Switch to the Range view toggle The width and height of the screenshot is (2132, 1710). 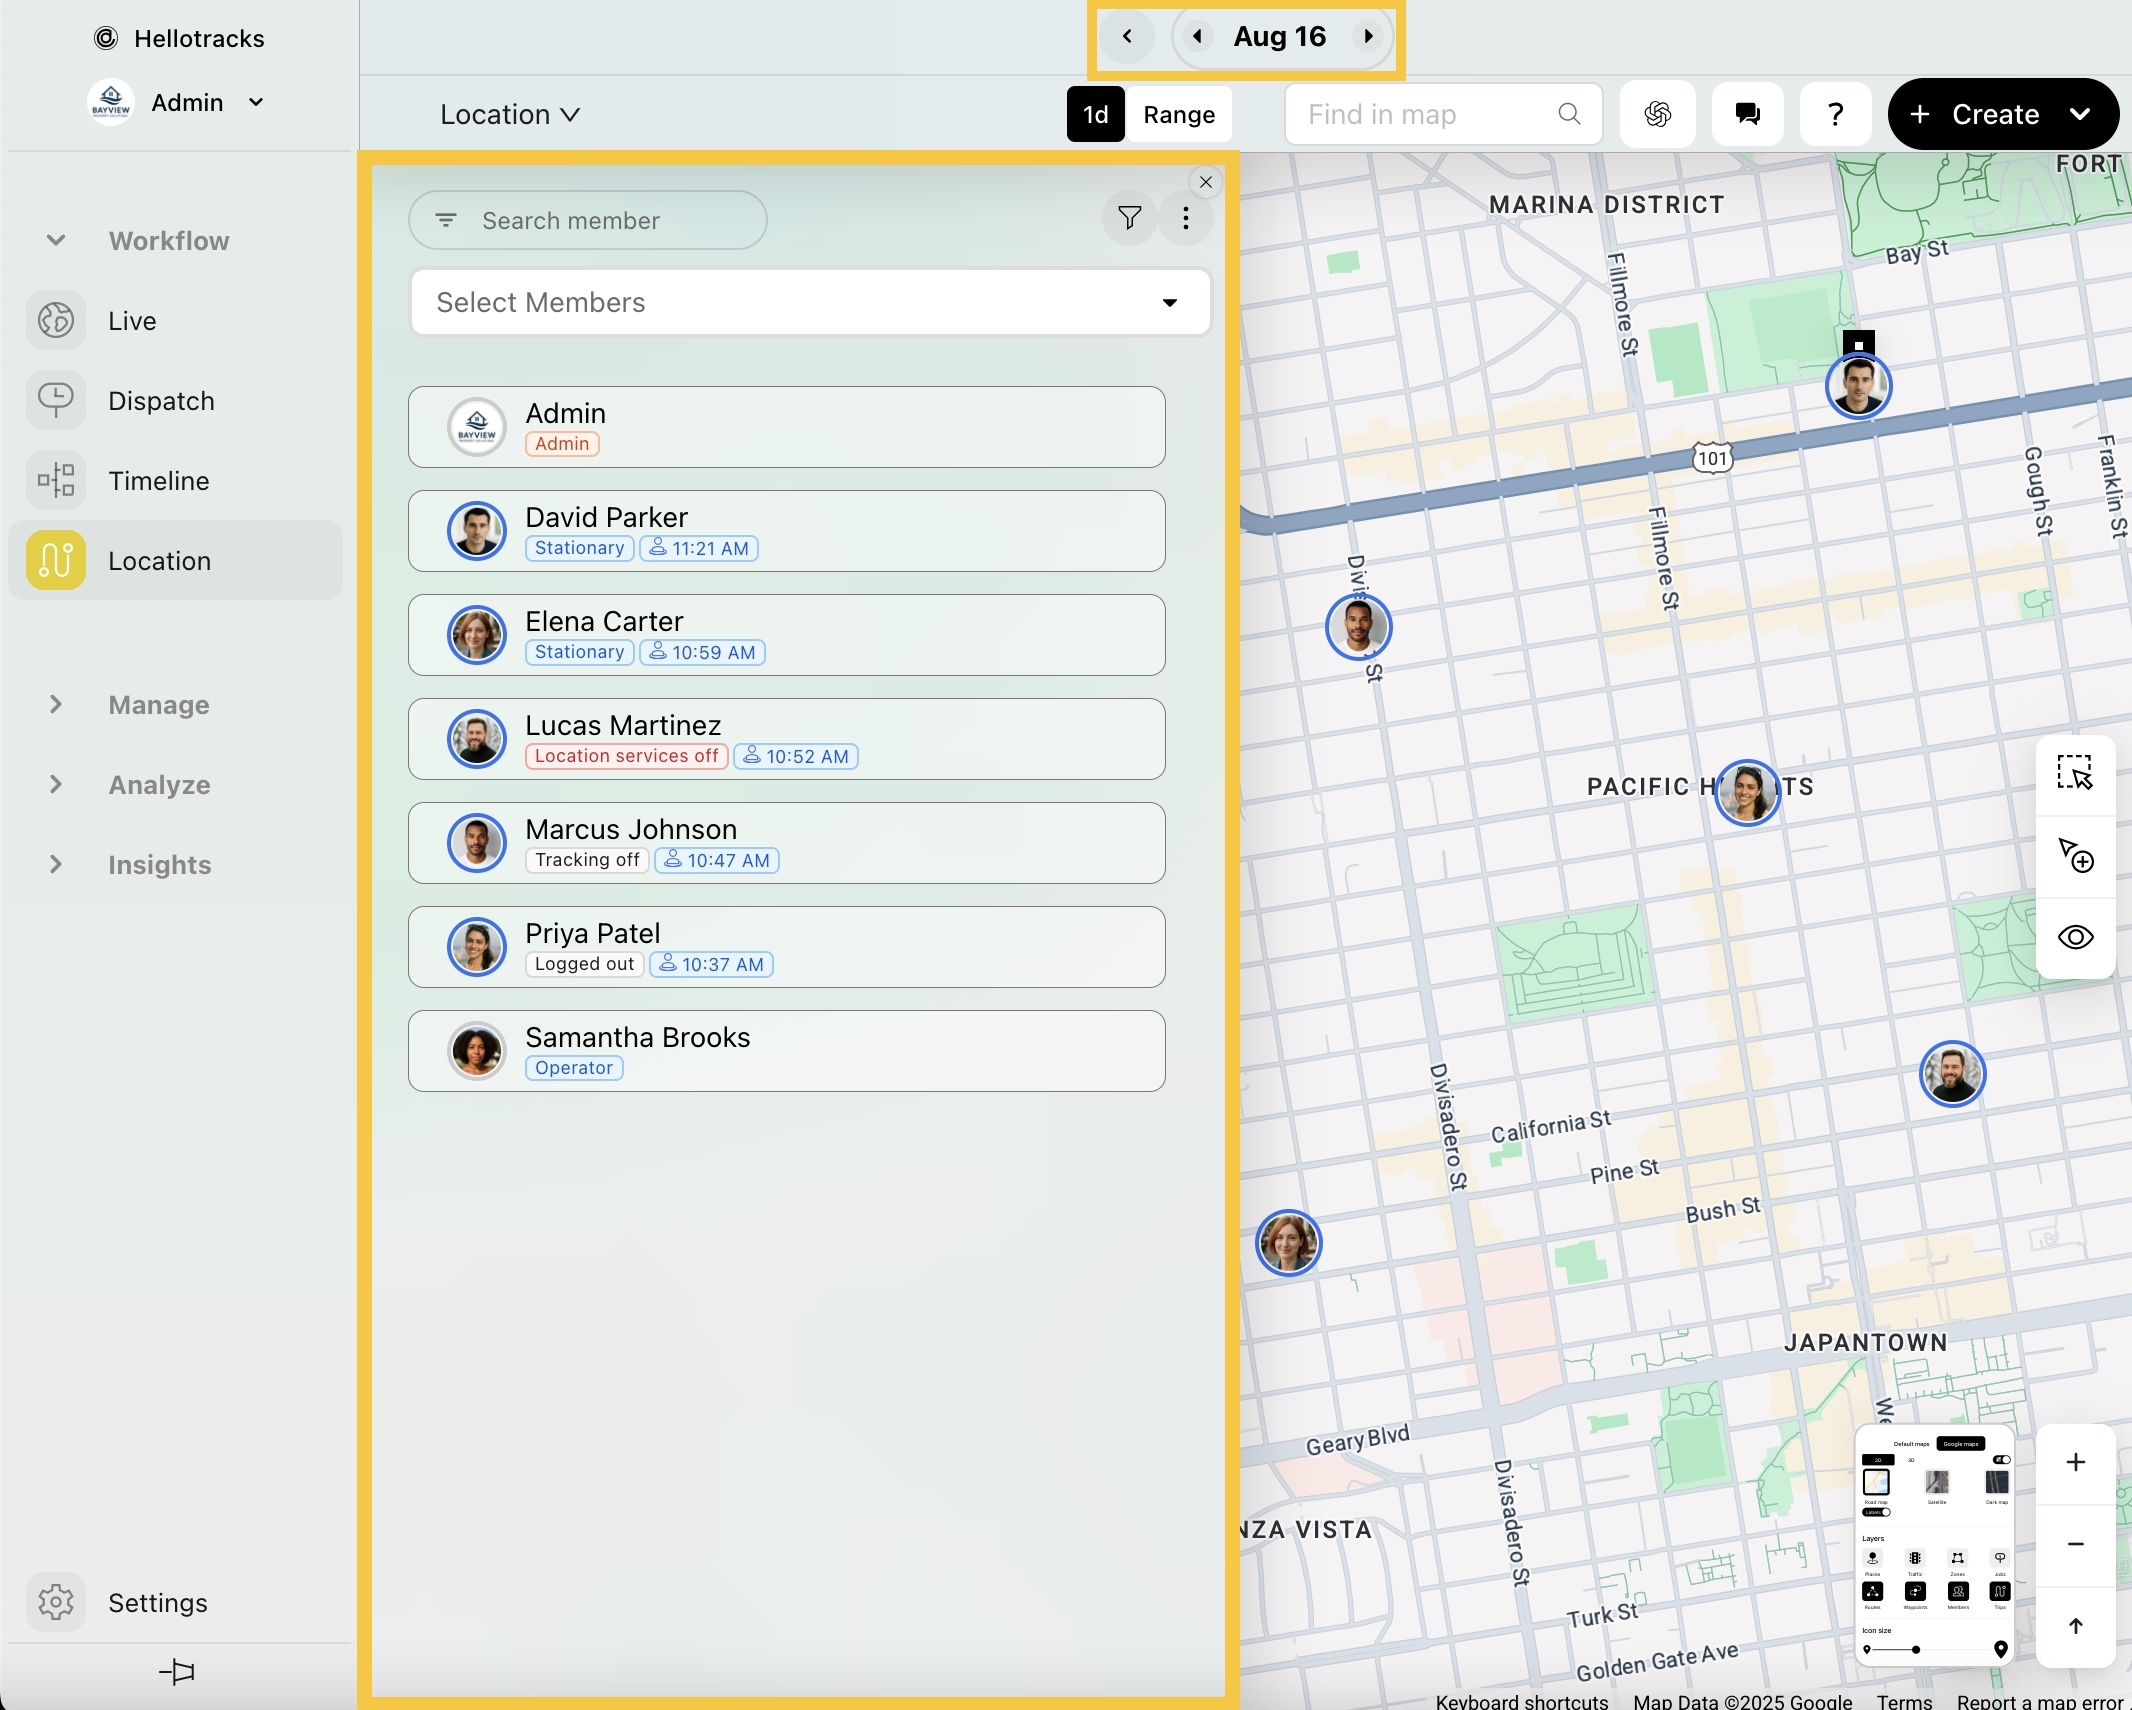click(x=1179, y=114)
